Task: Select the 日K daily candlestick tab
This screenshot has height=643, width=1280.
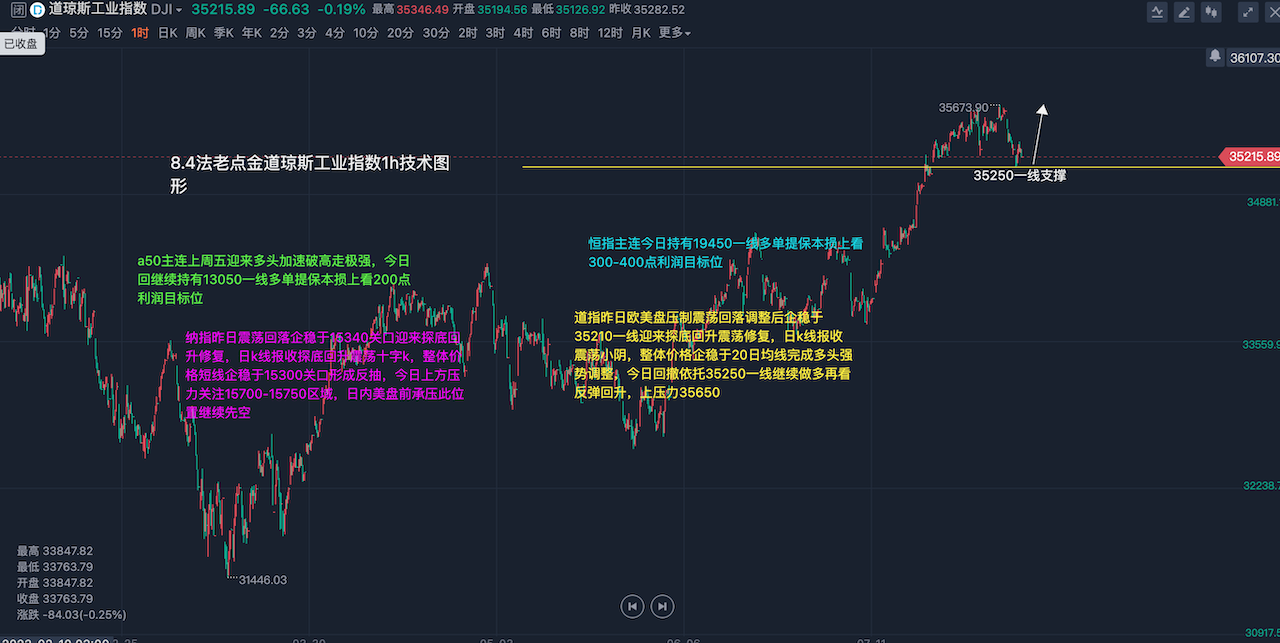Action: pyautogui.click(x=168, y=32)
